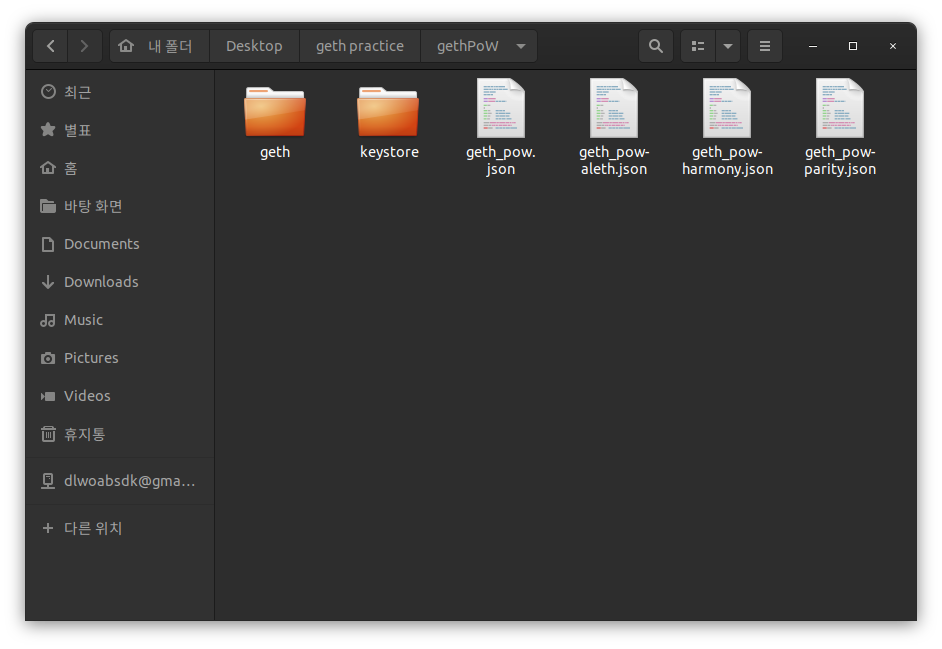Viewport: 942px width, 649px height.
Task: Click plus icon for 다른 위치
Action: click(48, 528)
